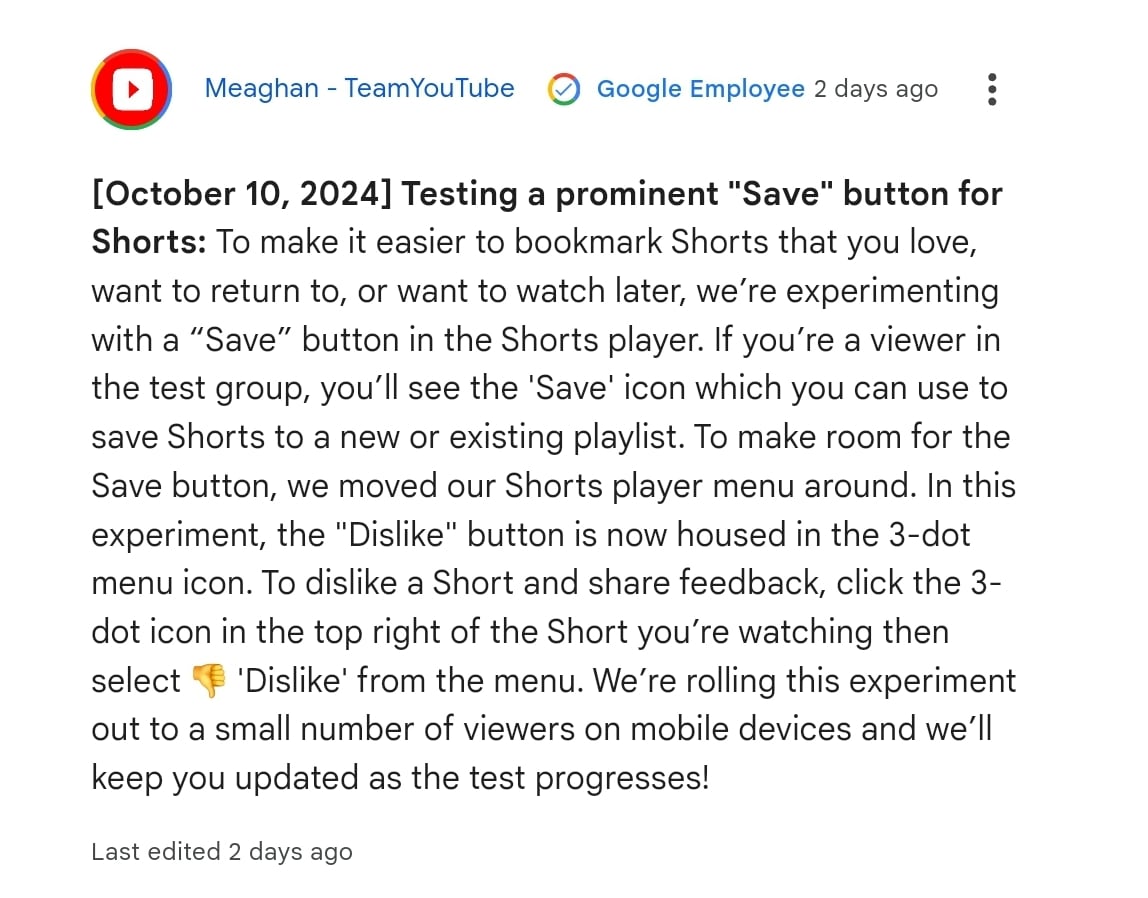Click the Google Employee label text

click(x=700, y=89)
